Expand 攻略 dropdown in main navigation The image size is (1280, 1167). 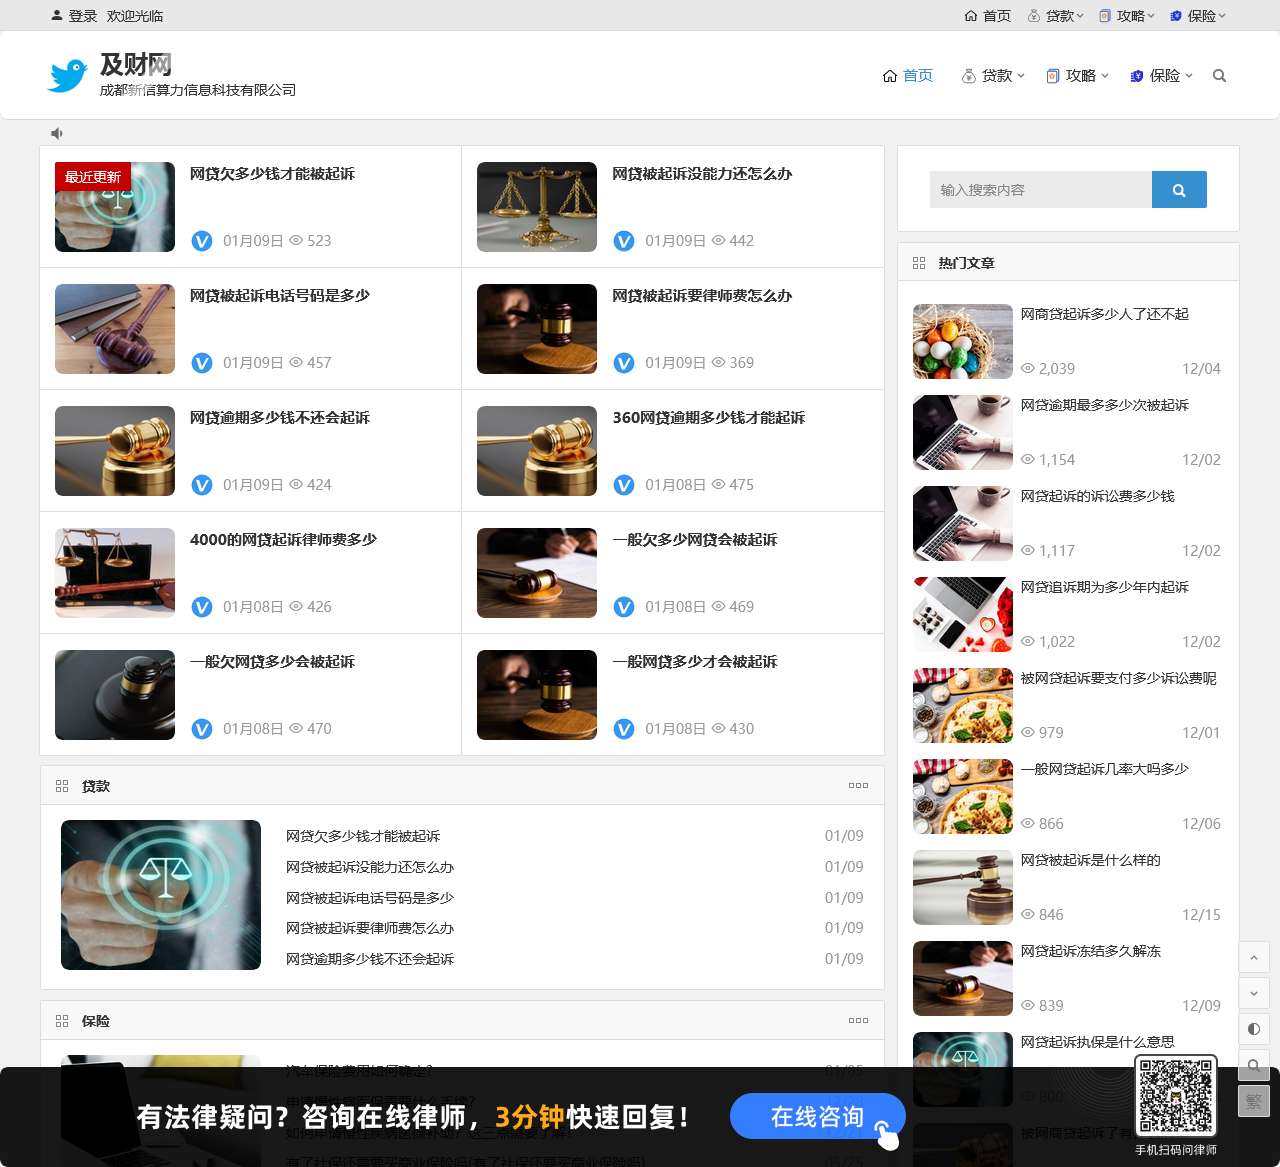point(1077,76)
